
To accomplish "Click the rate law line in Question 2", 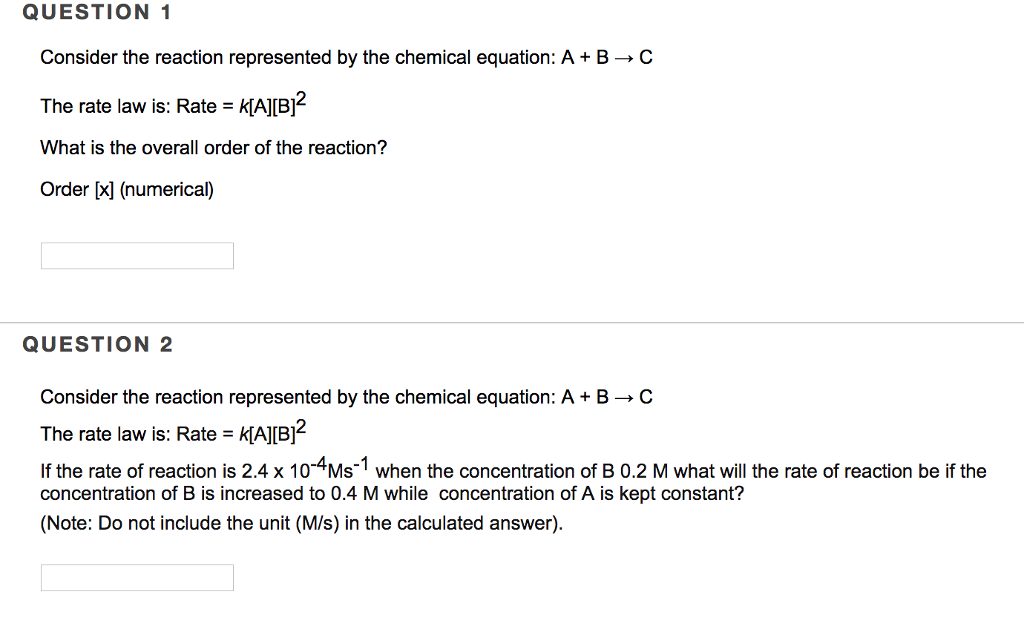I will [x=177, y=433].
